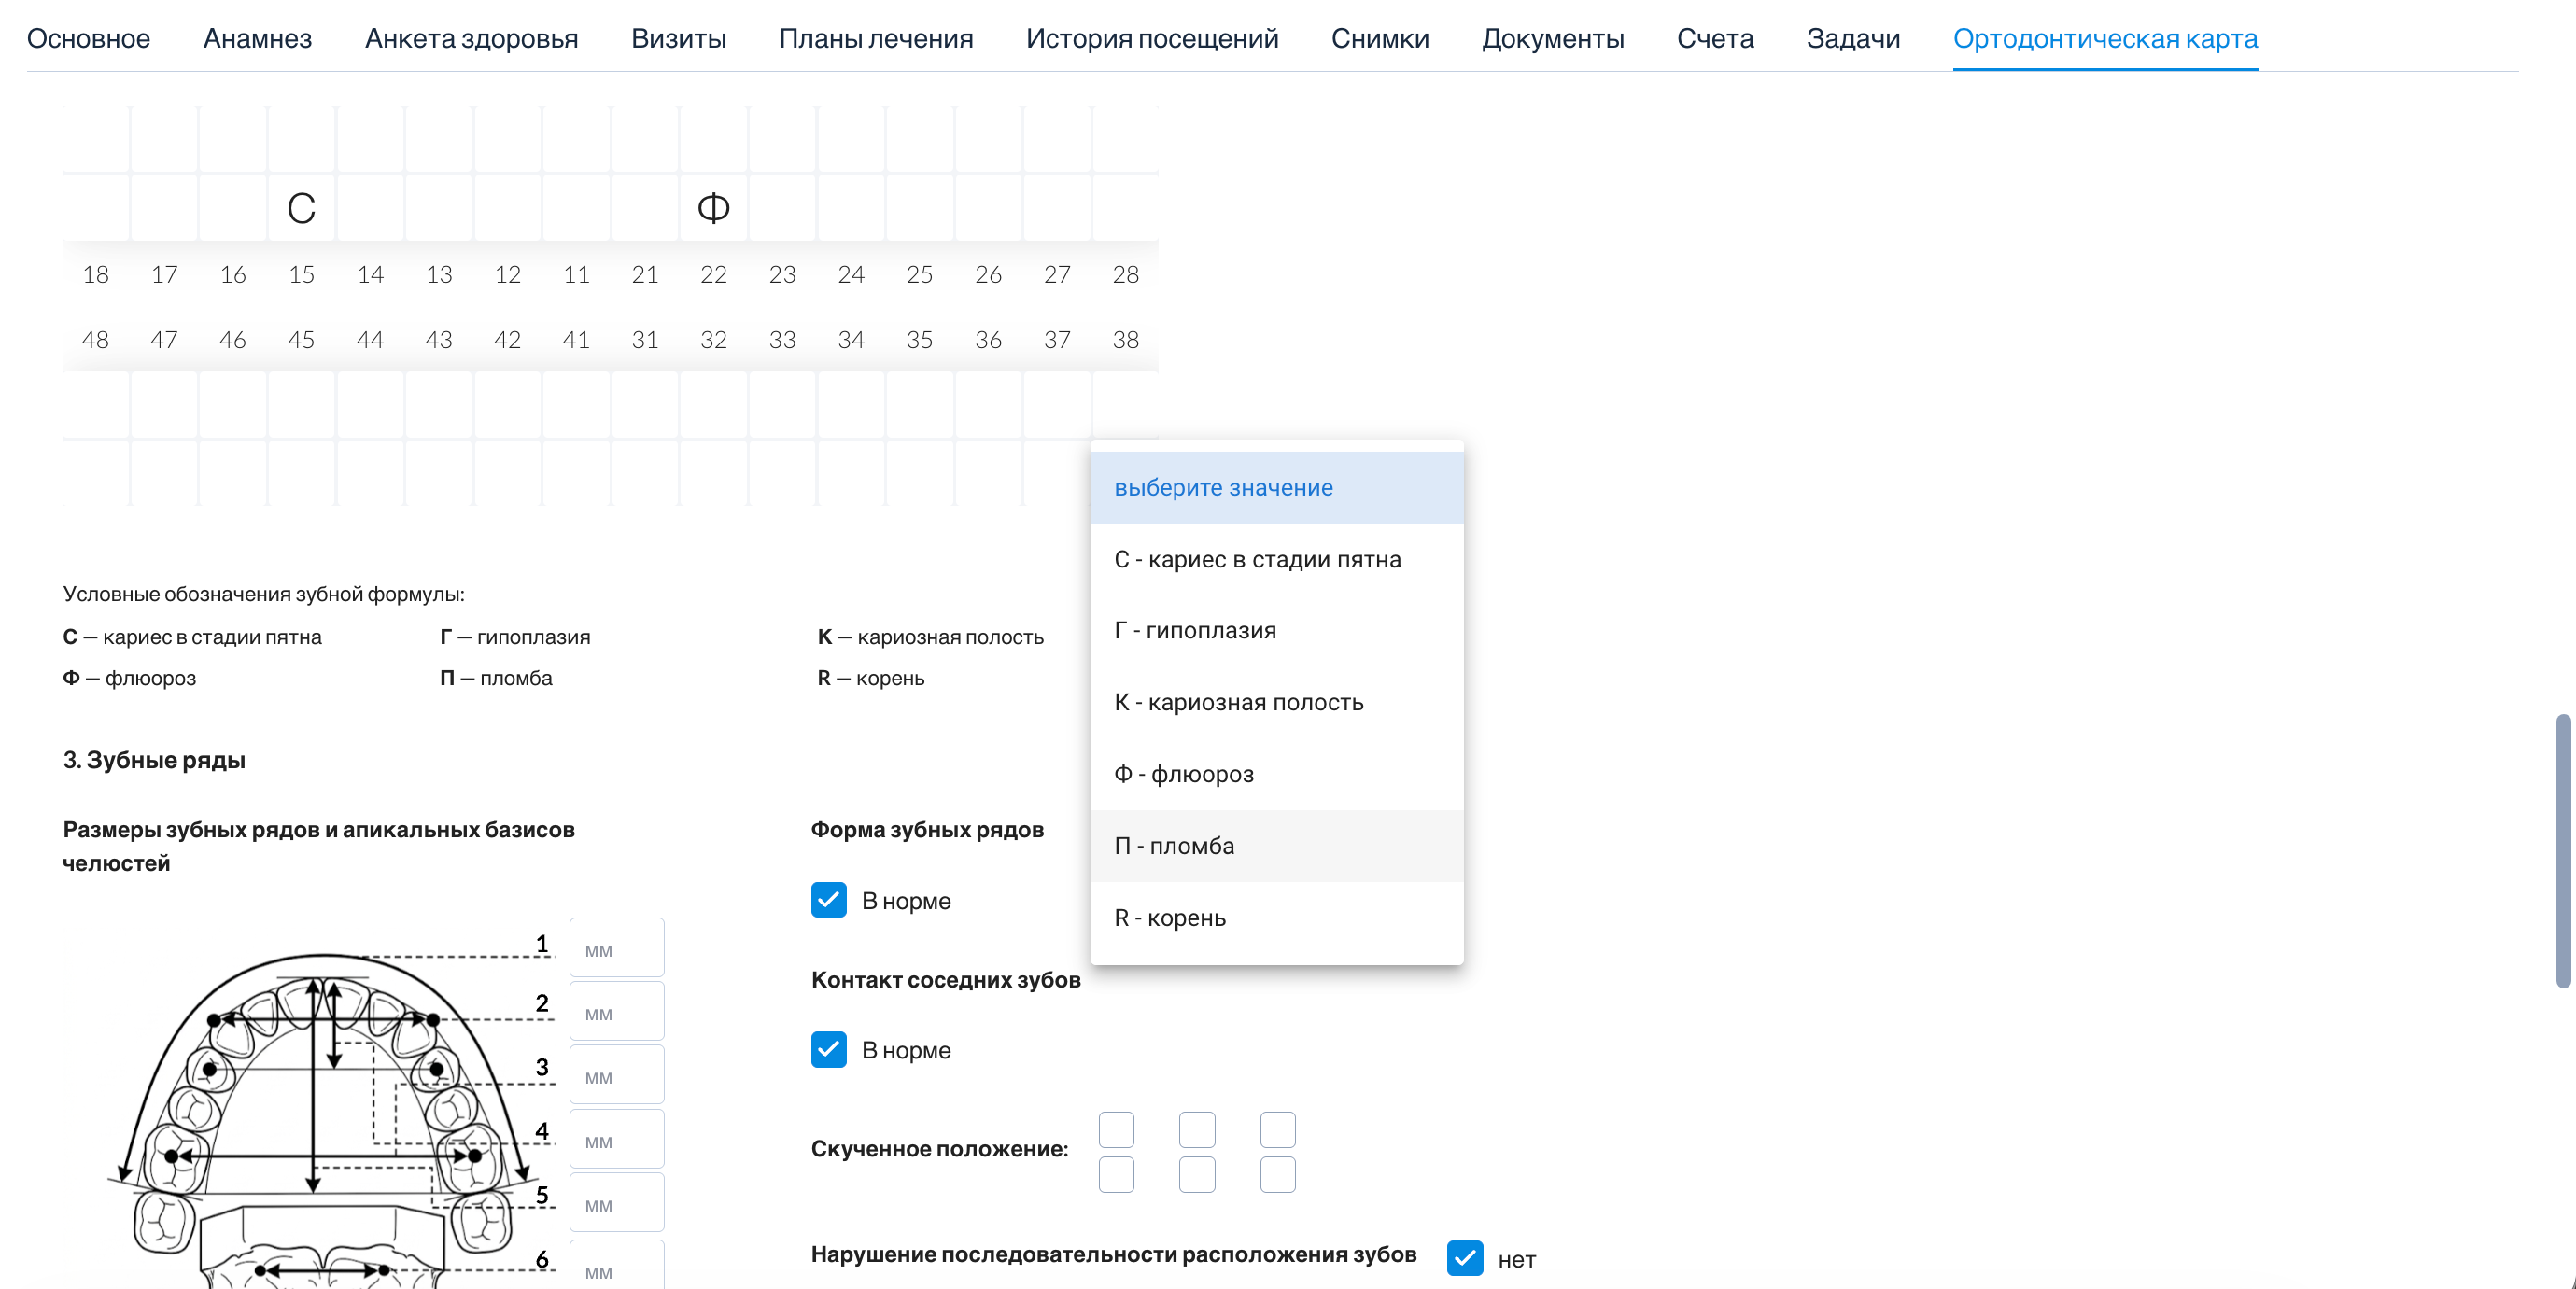Click measurement 1 мм input field
The image size is (2576, 1289).
tap(616, 948)
